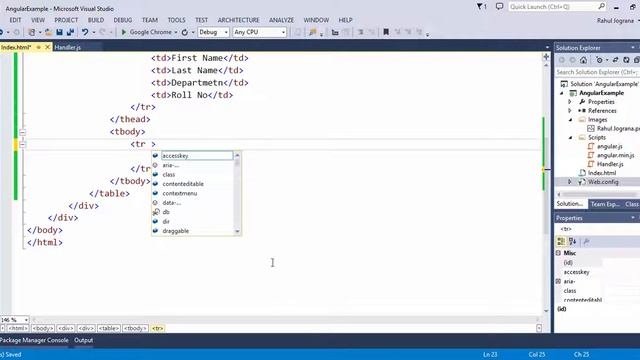Screen dimensions: 640x360
Task: Click Solution Explorer sync icon
Action: (x=615, y=60)
